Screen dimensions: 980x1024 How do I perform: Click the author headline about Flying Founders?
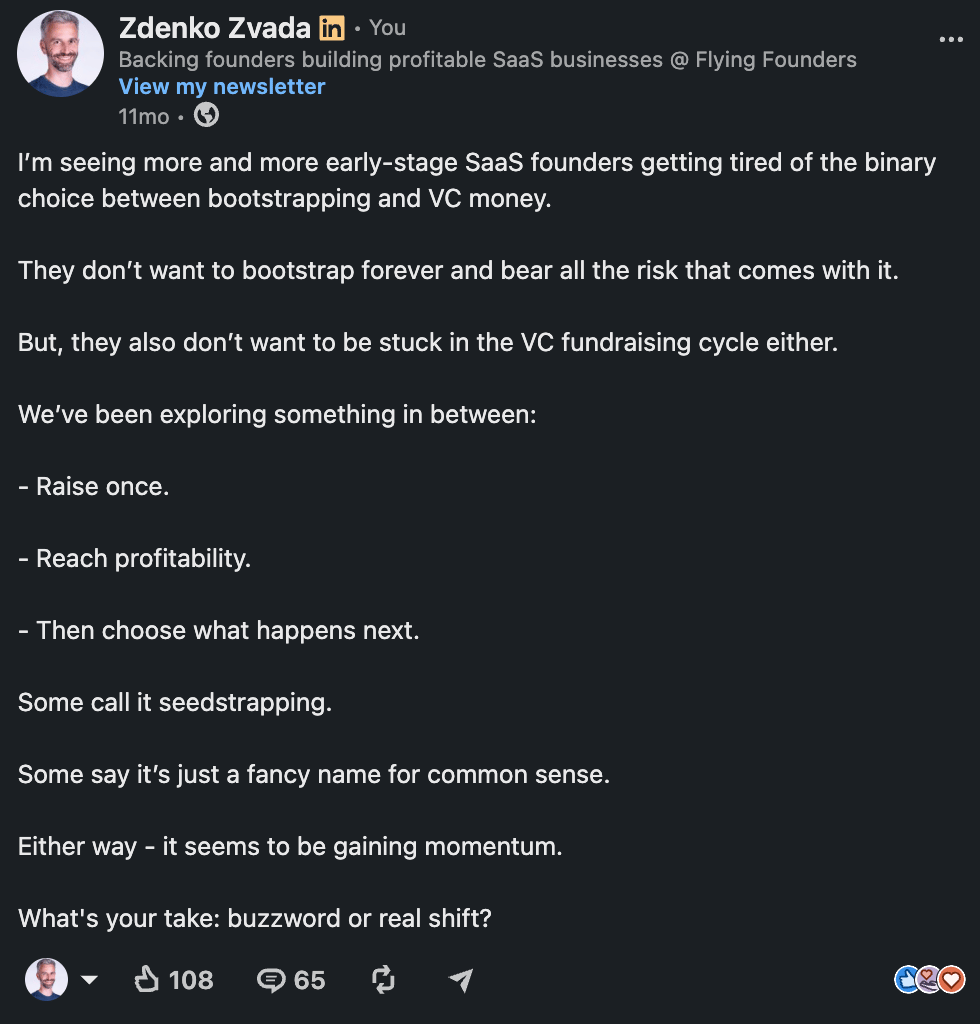[x=488, y=59]
